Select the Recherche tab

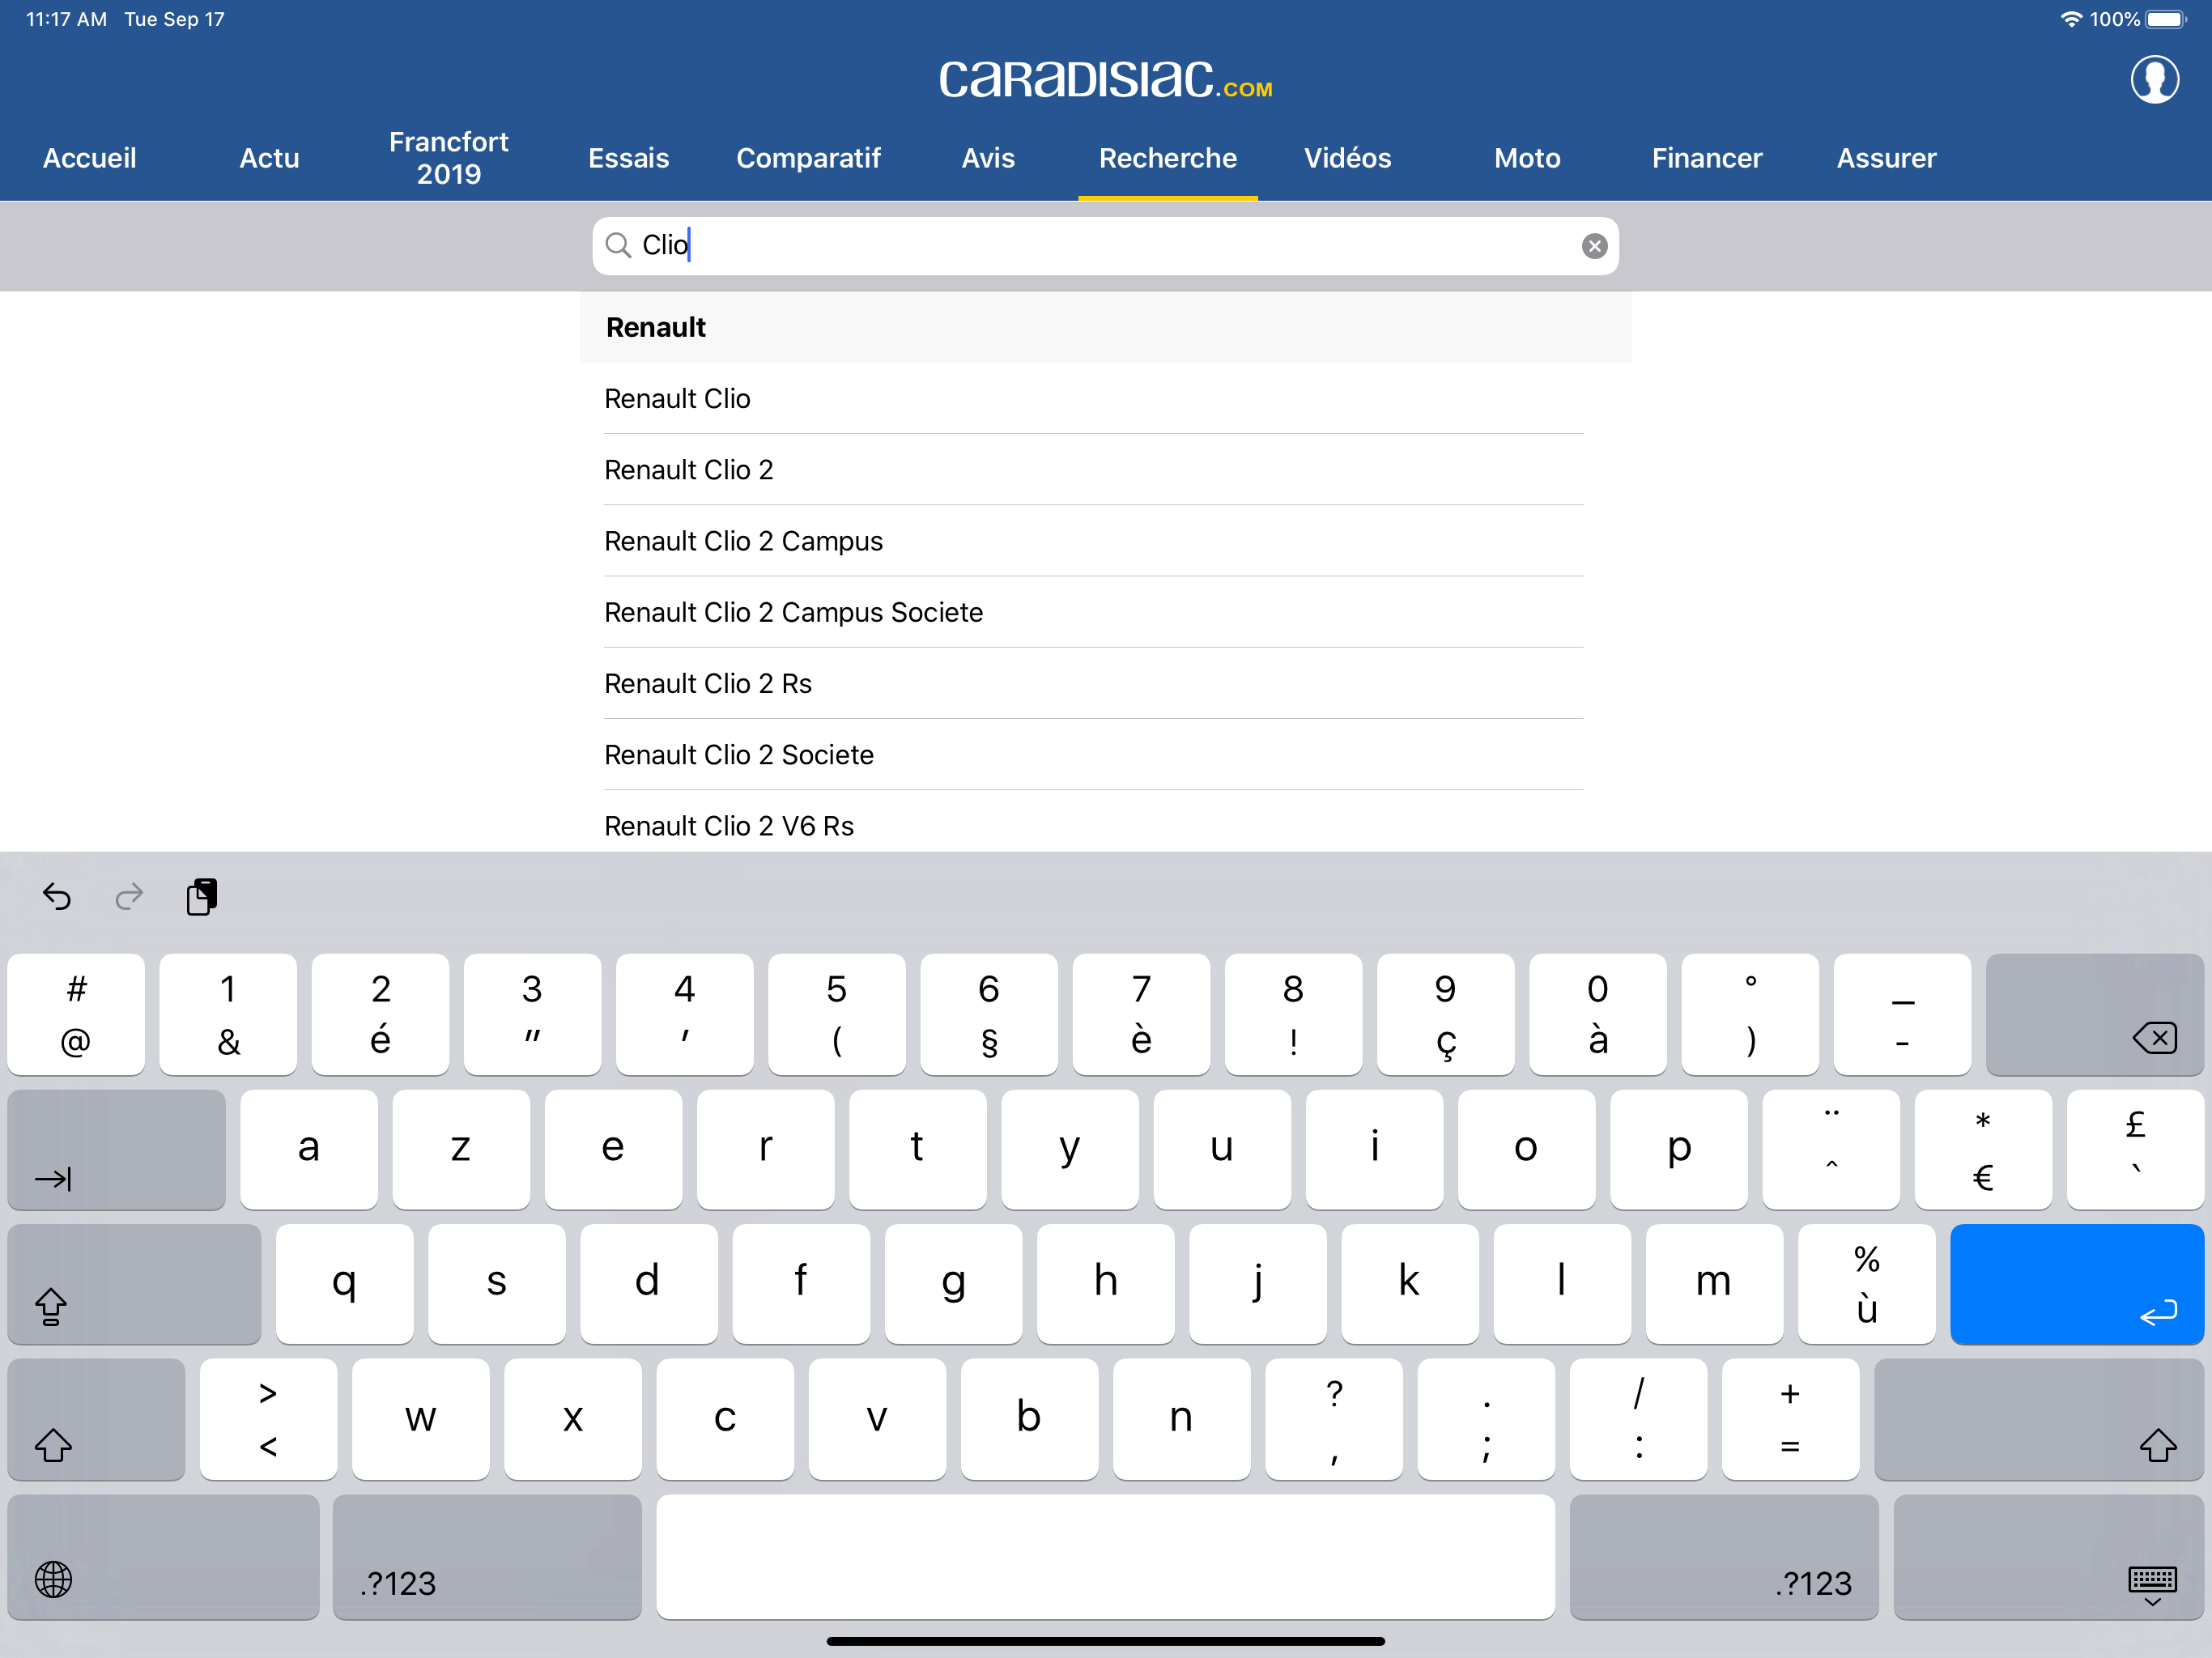point(1168,158)
